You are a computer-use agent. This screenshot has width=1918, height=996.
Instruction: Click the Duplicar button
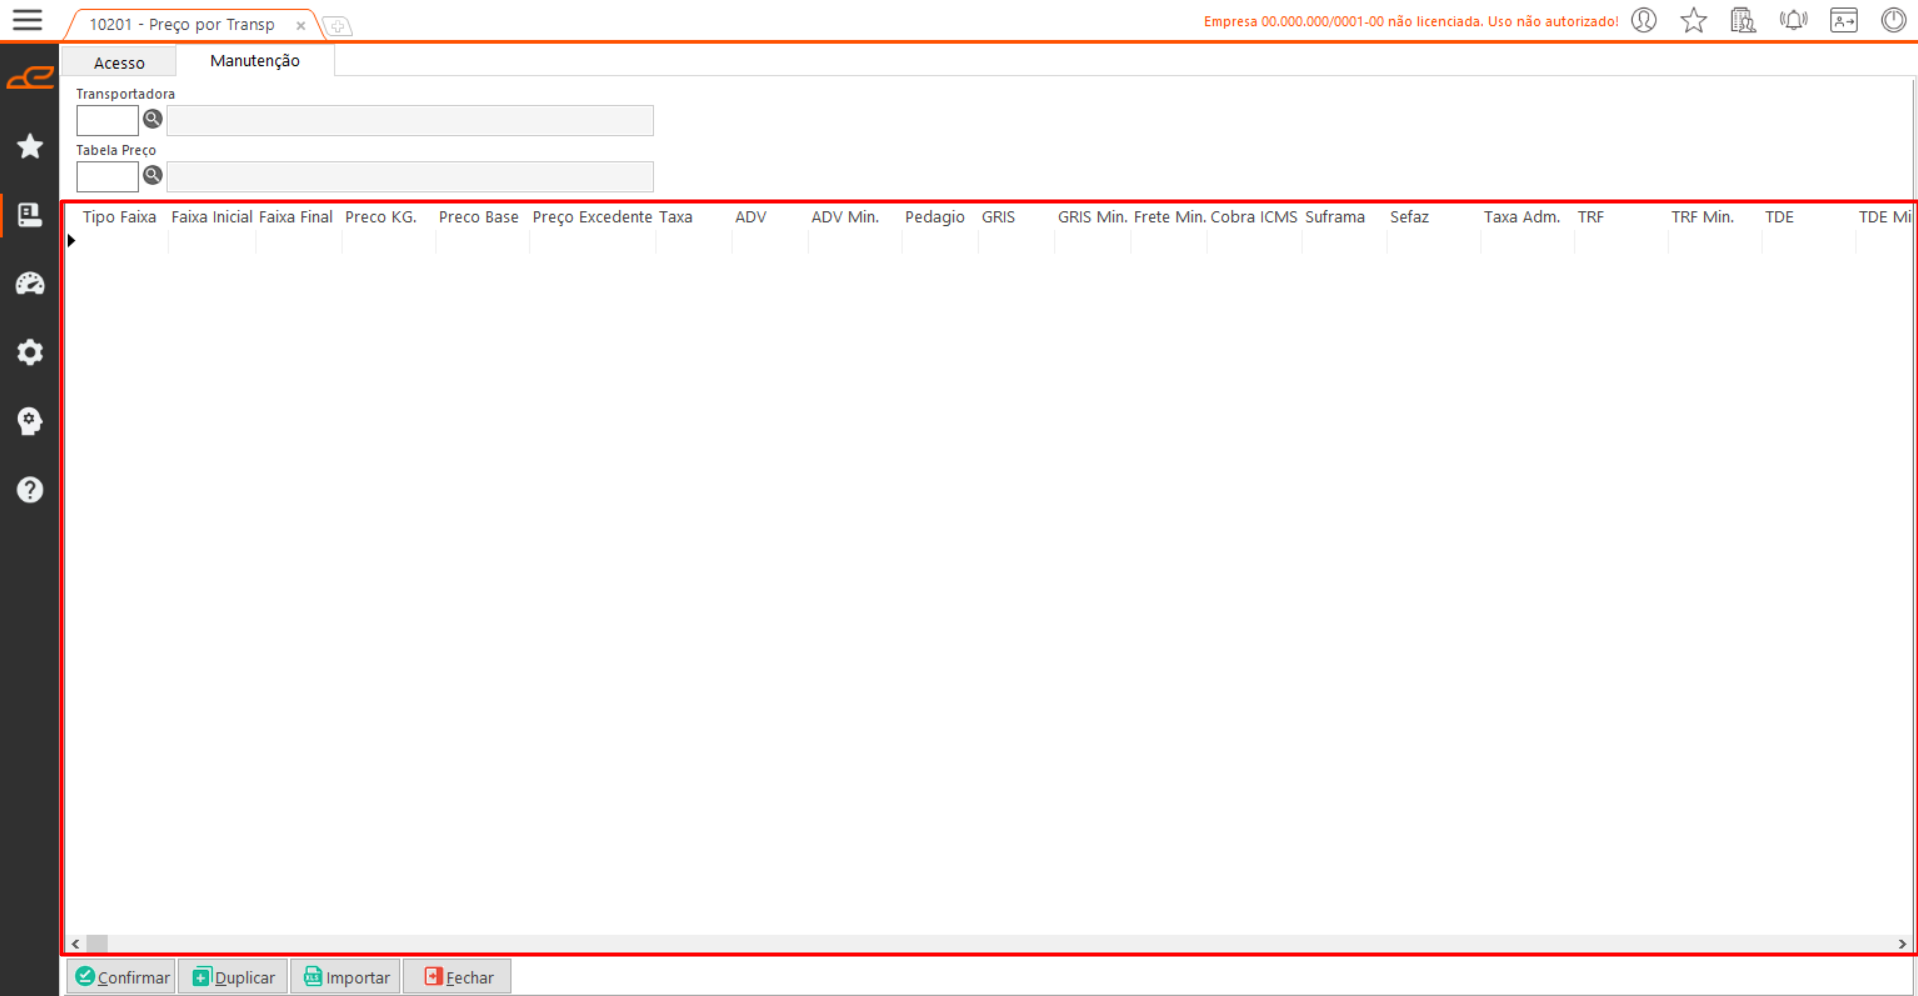click(234, 977)
